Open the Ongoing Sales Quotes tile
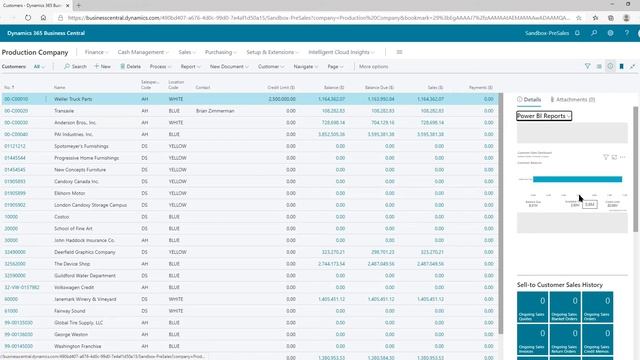 point(532,307)
